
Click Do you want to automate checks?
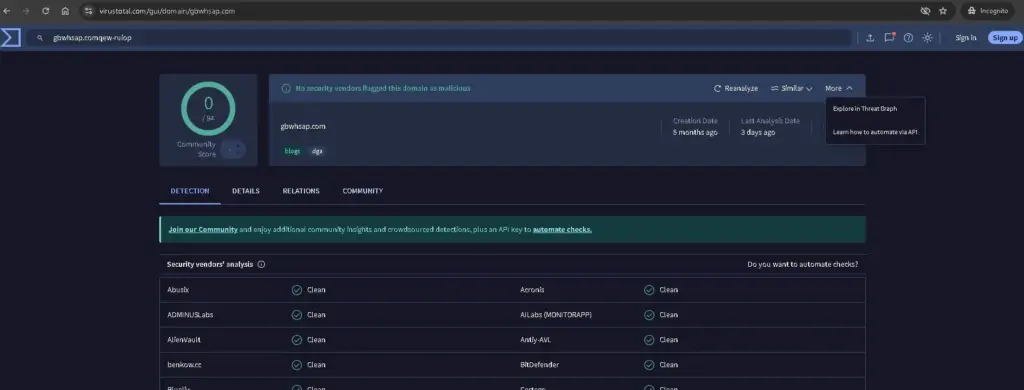(x=803, y=265)
